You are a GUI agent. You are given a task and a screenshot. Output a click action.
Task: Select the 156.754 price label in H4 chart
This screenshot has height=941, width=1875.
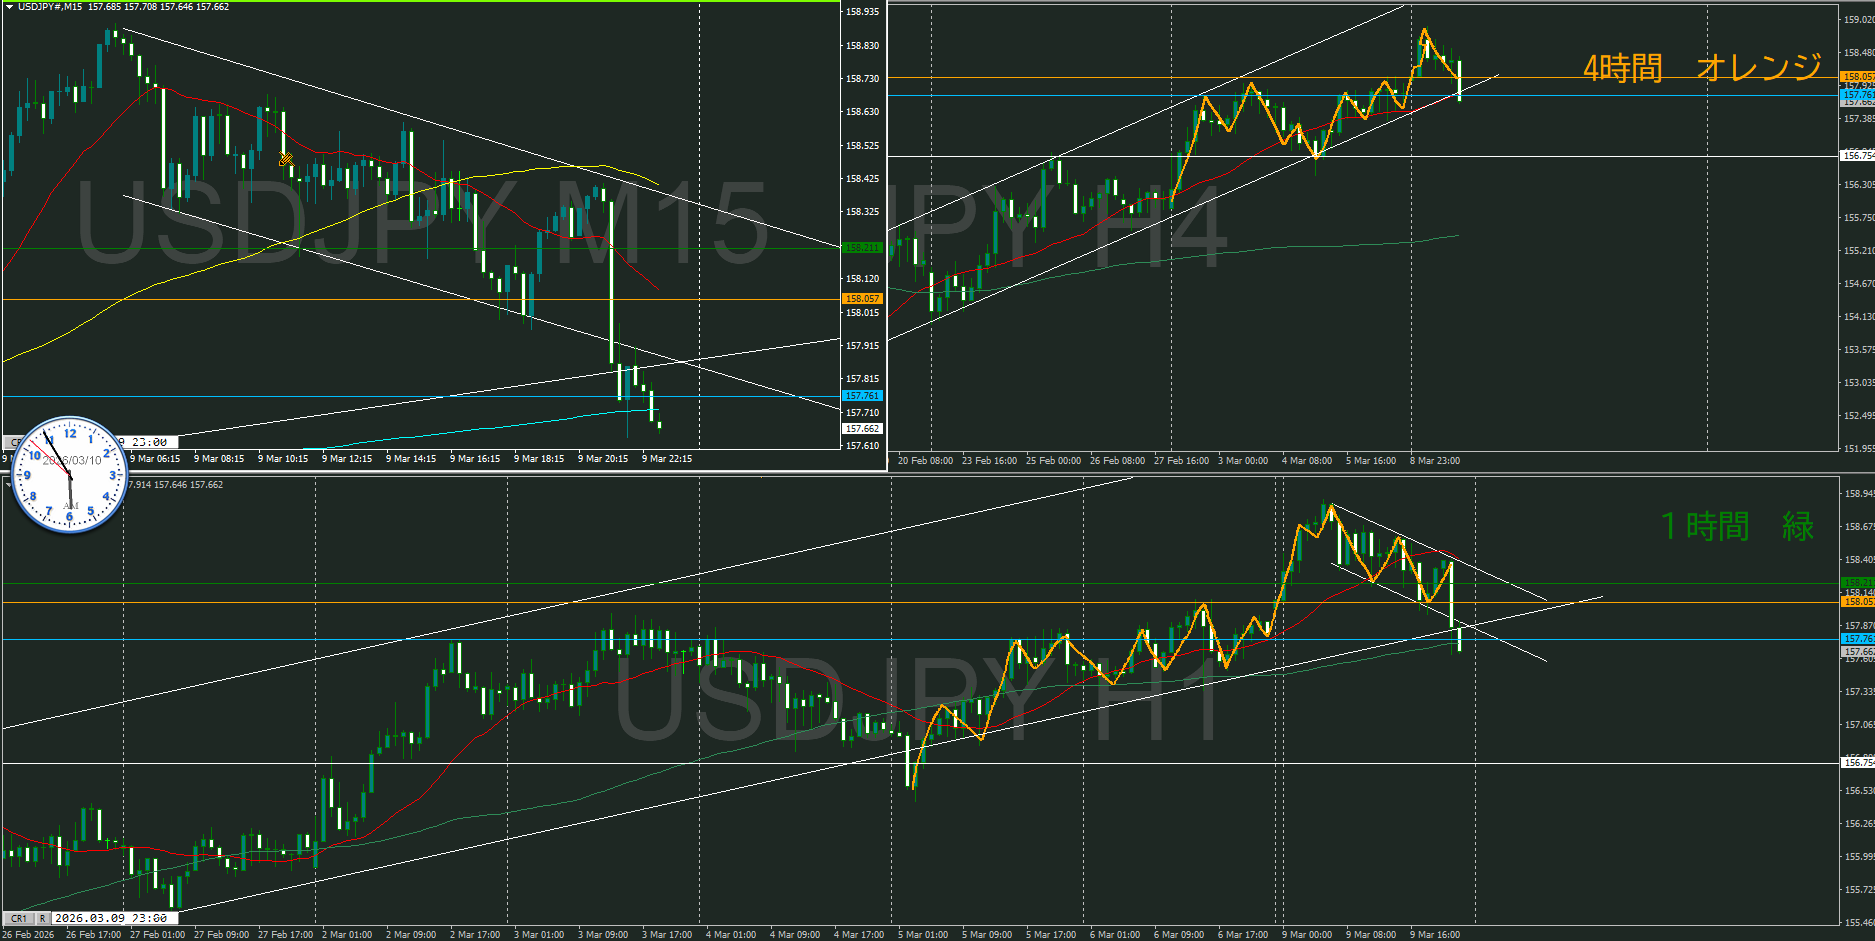(x=1857, y=156)
